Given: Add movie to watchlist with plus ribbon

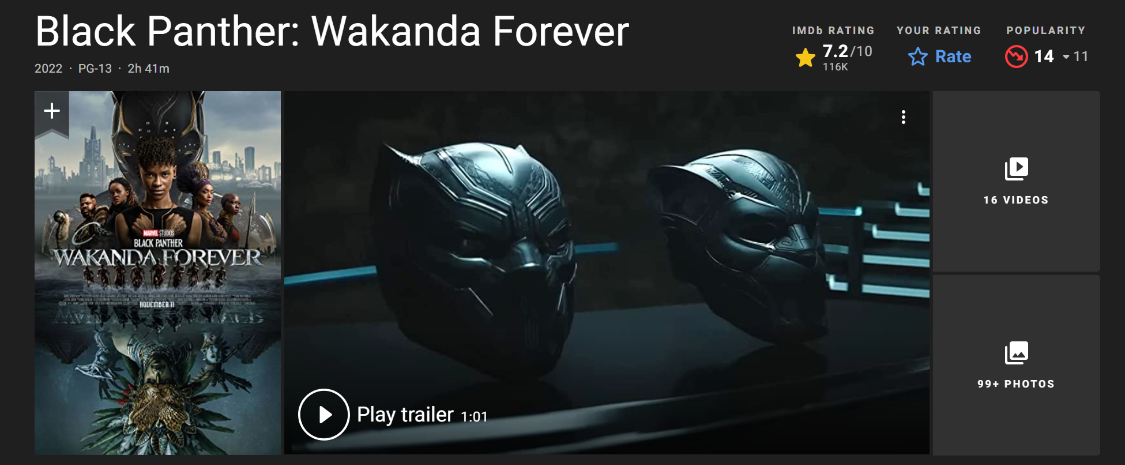Looking at the screenshot, I should pos(52,113).
